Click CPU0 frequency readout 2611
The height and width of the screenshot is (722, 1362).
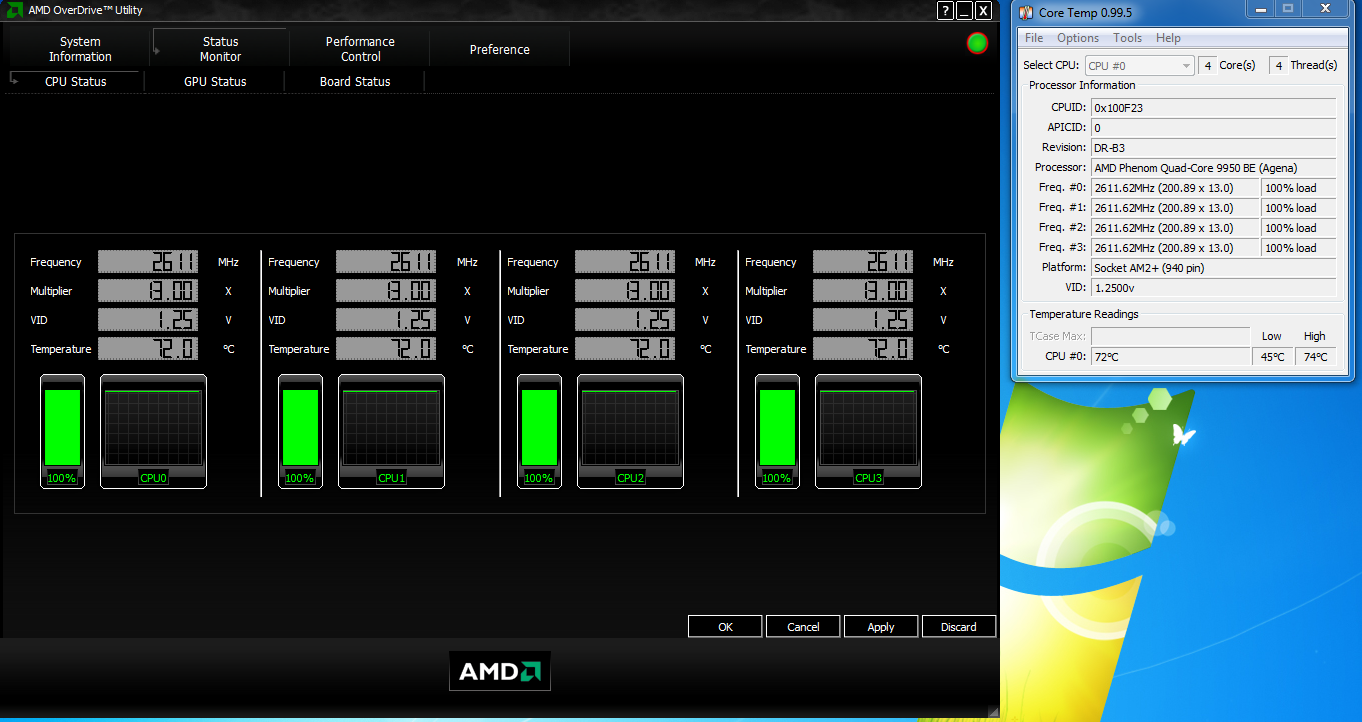pyautogui.click(x=148, y=262)
